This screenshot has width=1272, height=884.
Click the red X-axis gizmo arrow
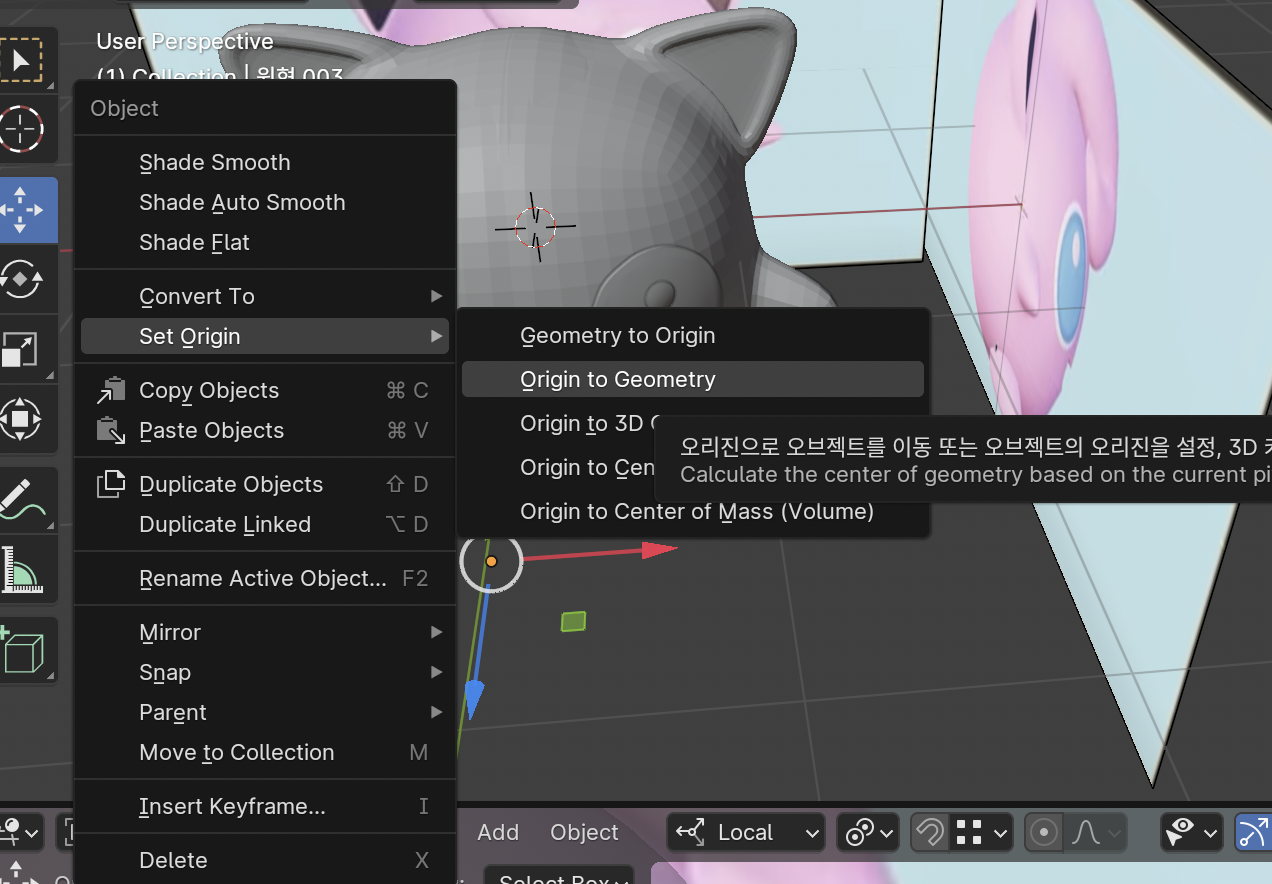pos(658,549)
